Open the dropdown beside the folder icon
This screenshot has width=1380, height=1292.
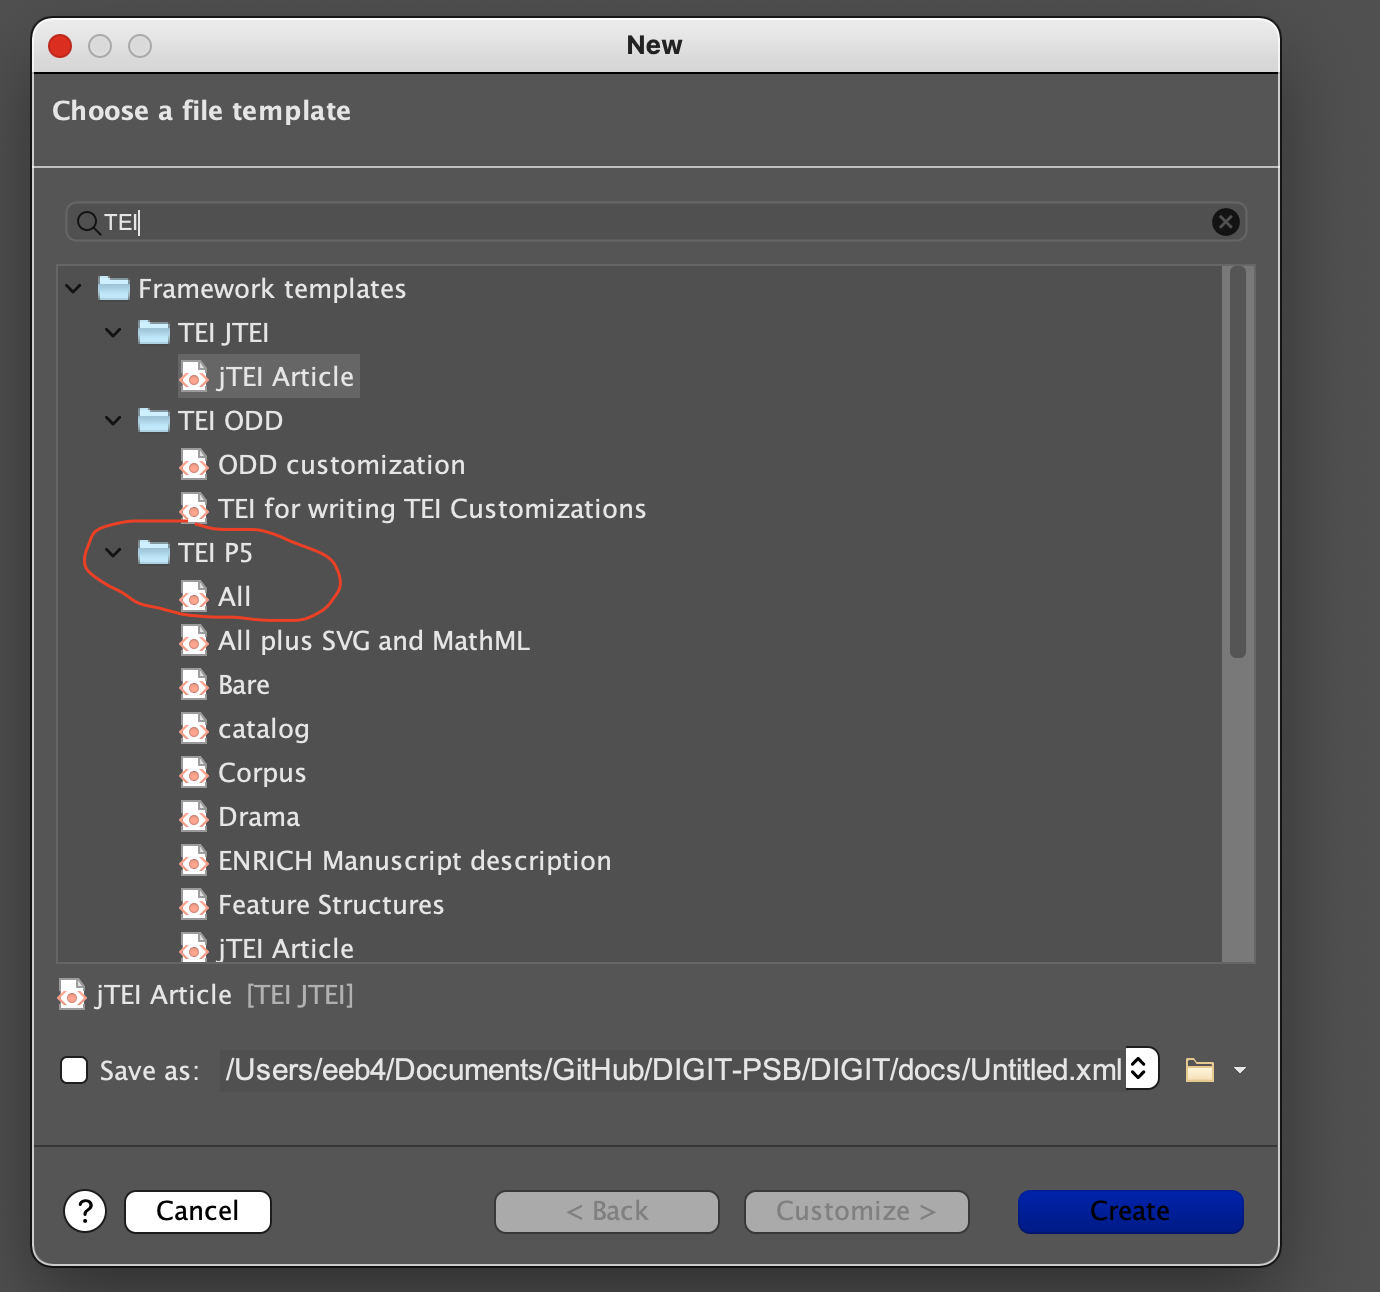1240,1070
